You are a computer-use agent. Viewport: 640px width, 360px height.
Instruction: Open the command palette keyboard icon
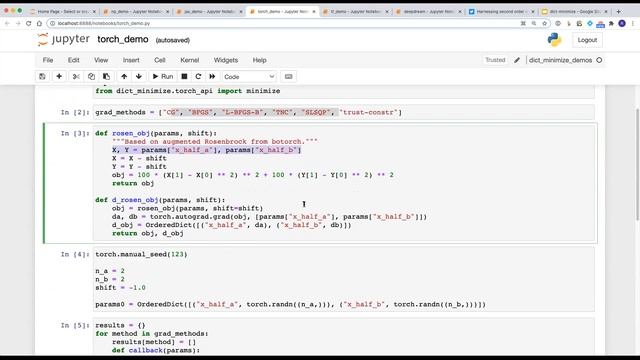click(x=289, y=76)
